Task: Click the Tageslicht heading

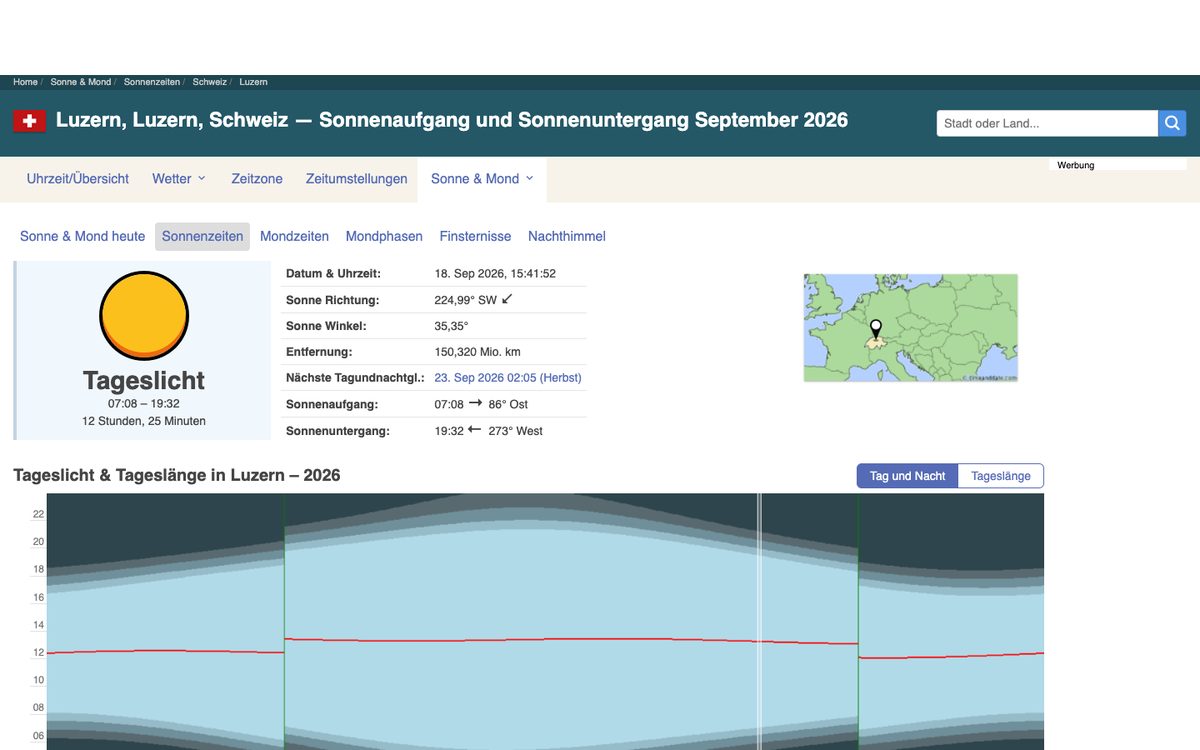Action: [x=144, y=381]
